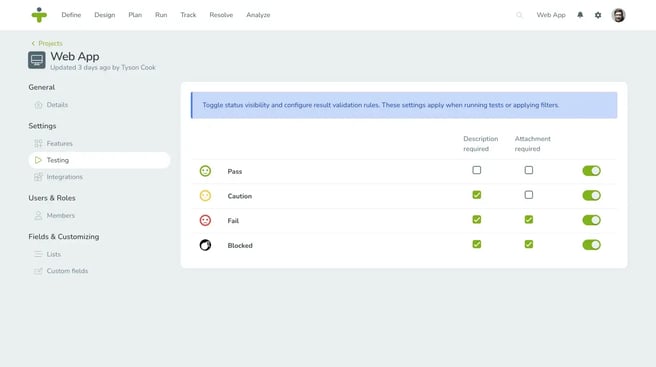Turn off the Pass status toggle
This screenshot has height=367, width=656.
pyautogui.click(x=592, y=171)
